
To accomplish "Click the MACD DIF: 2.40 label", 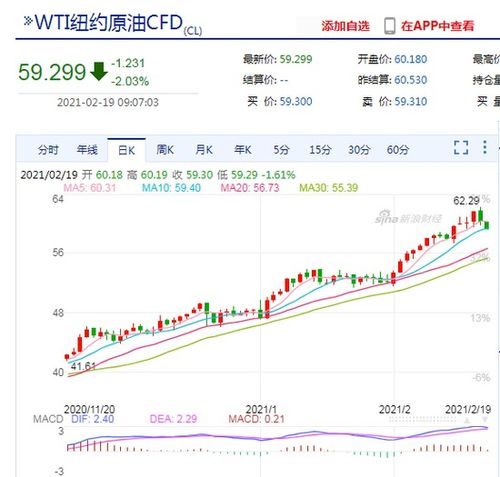I will (x=93, y=419).
